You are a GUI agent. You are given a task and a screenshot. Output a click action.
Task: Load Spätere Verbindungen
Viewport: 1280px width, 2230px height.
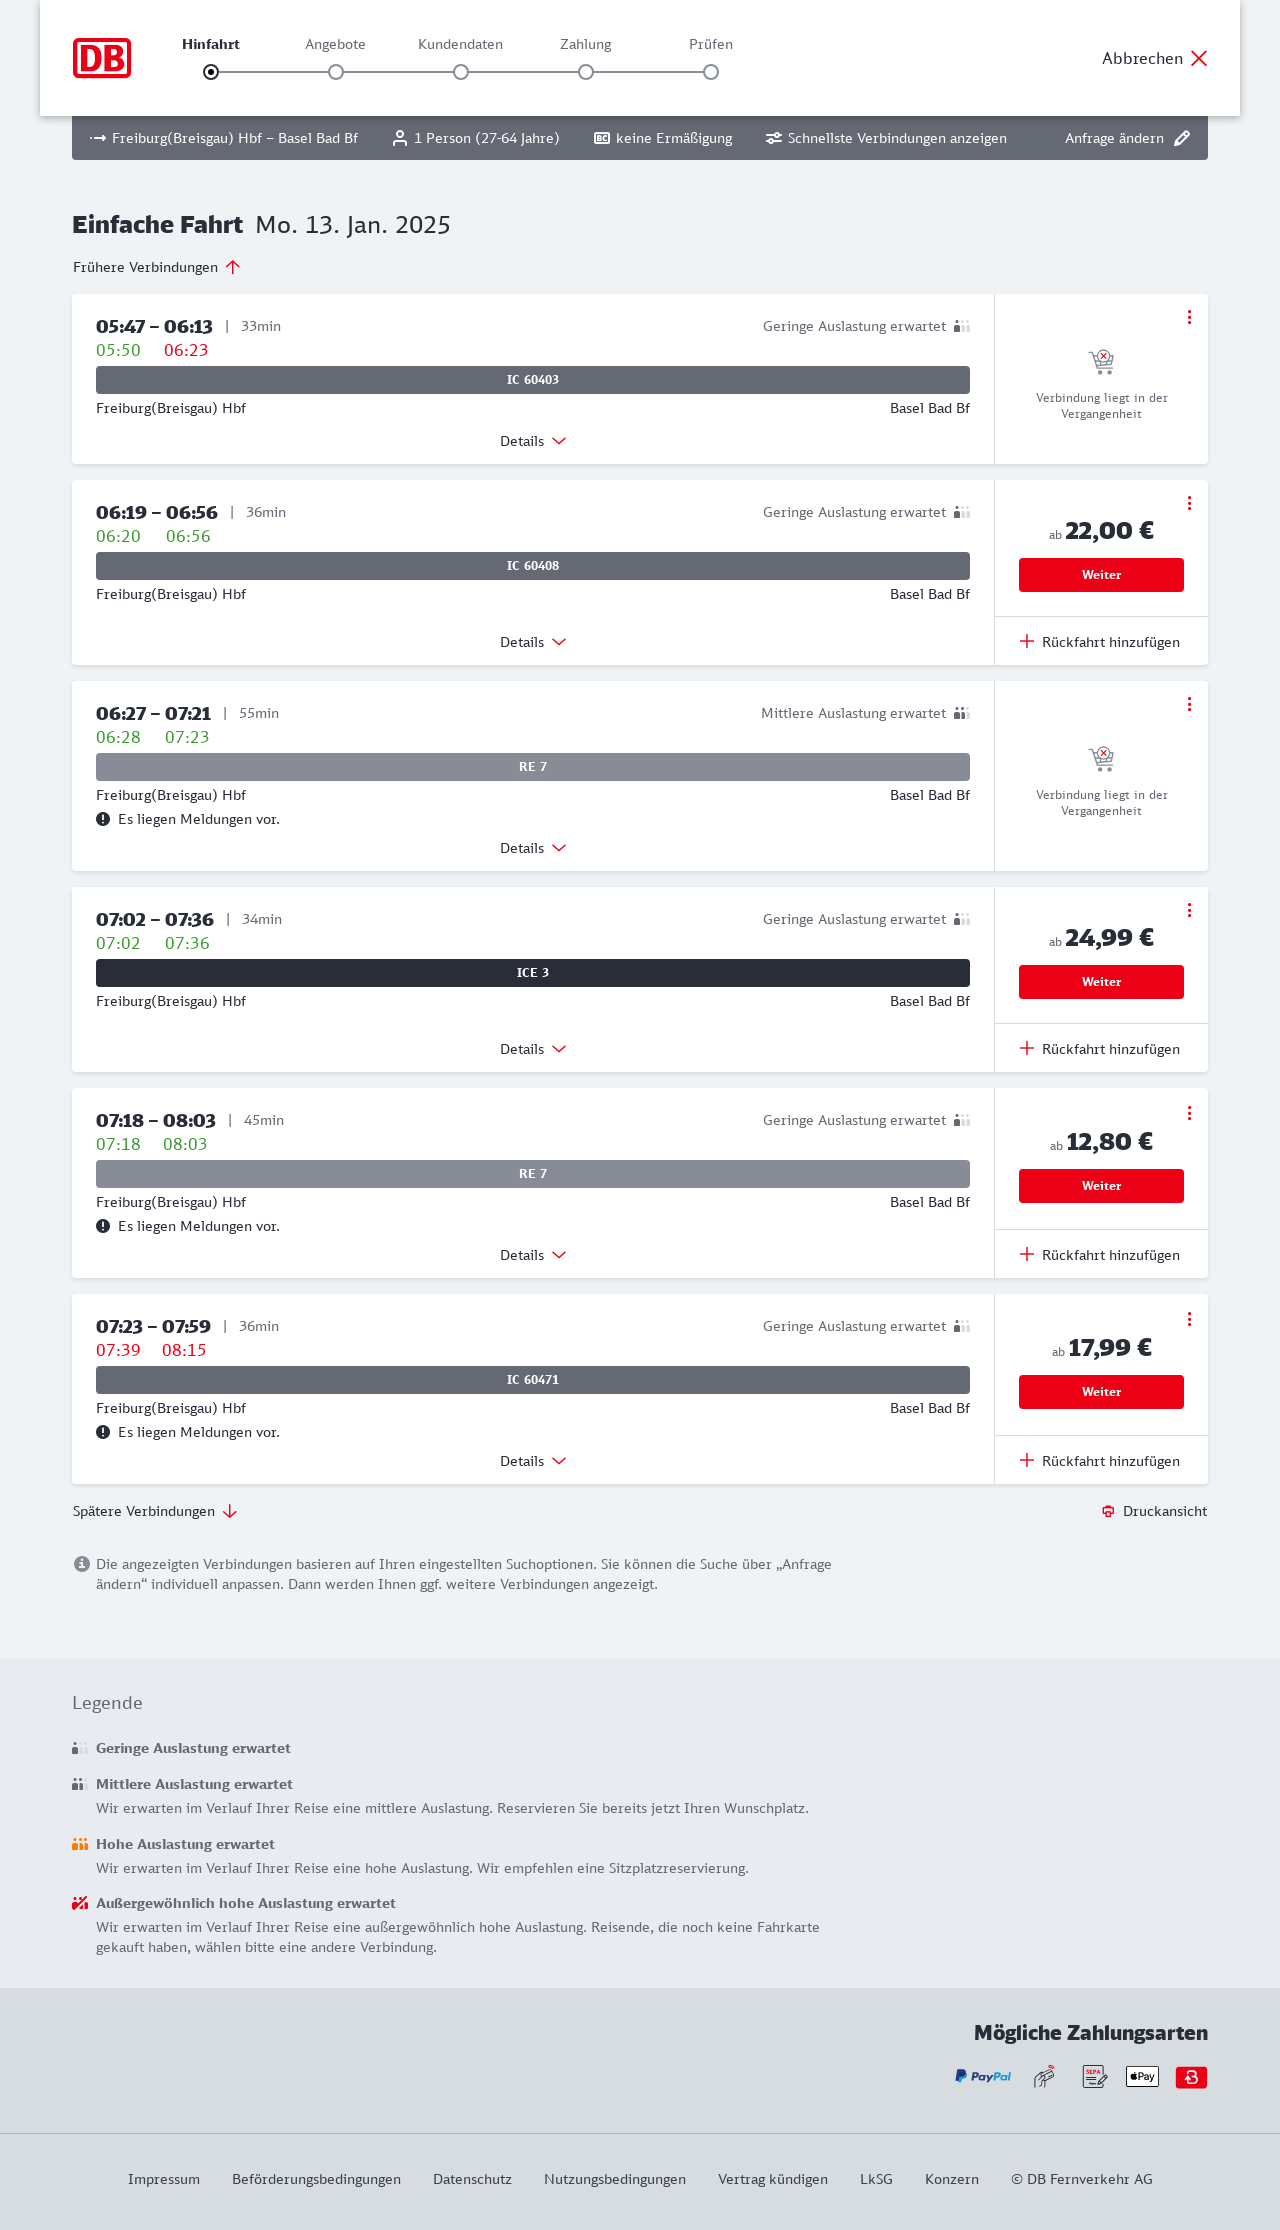point(155,1511)
